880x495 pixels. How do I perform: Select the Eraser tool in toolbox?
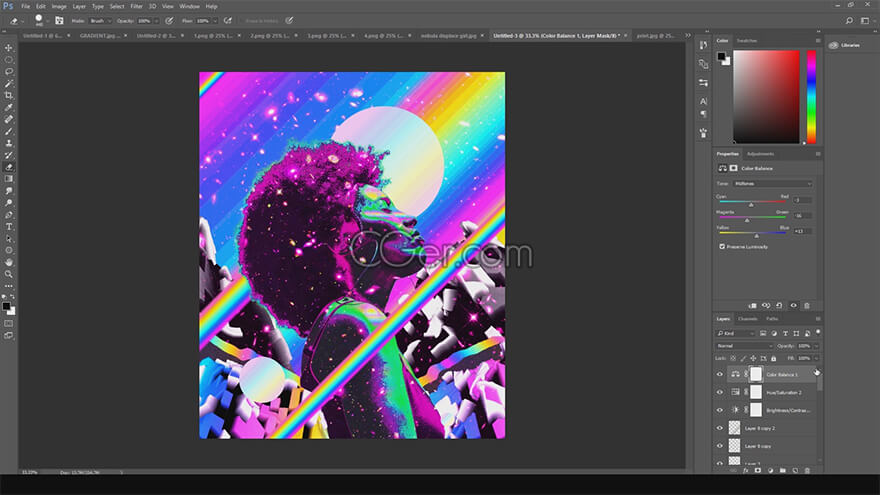click(x=8, y=167)
